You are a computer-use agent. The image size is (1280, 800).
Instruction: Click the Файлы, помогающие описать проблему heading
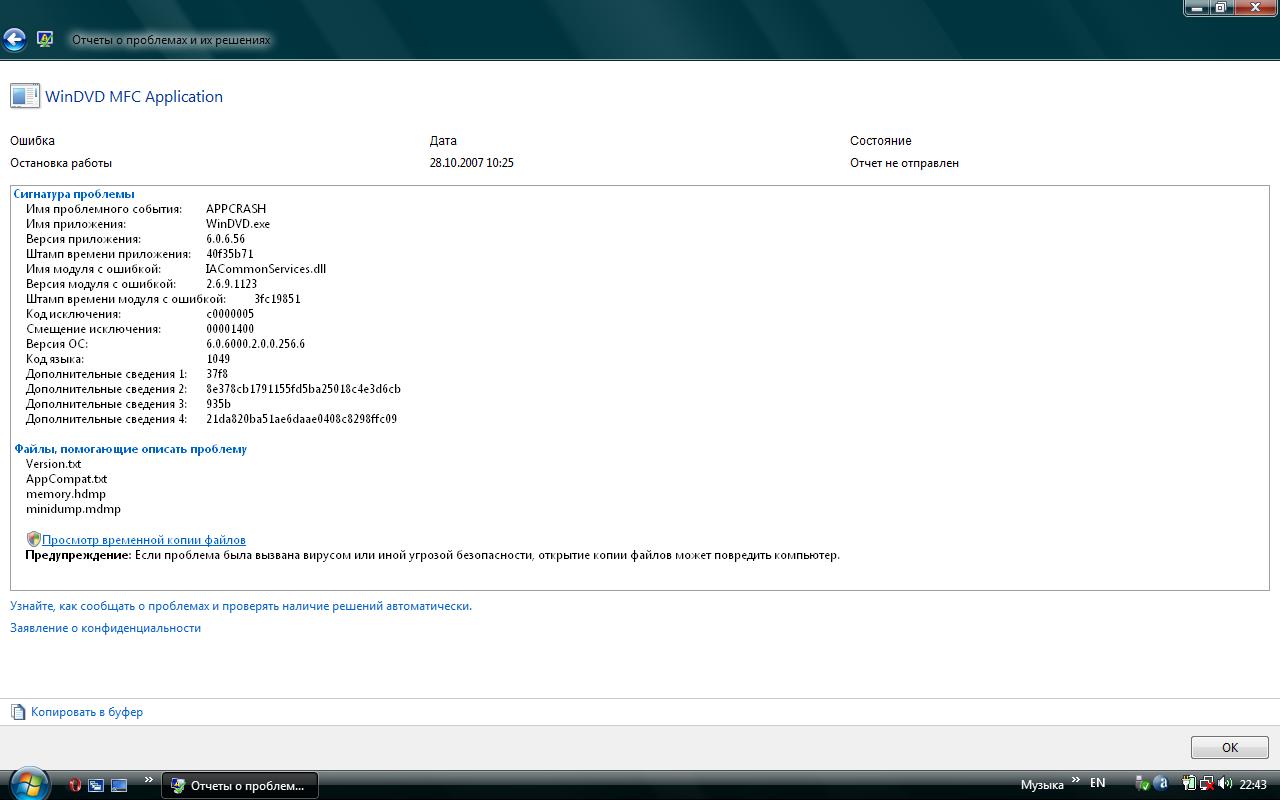pos(130,449)
